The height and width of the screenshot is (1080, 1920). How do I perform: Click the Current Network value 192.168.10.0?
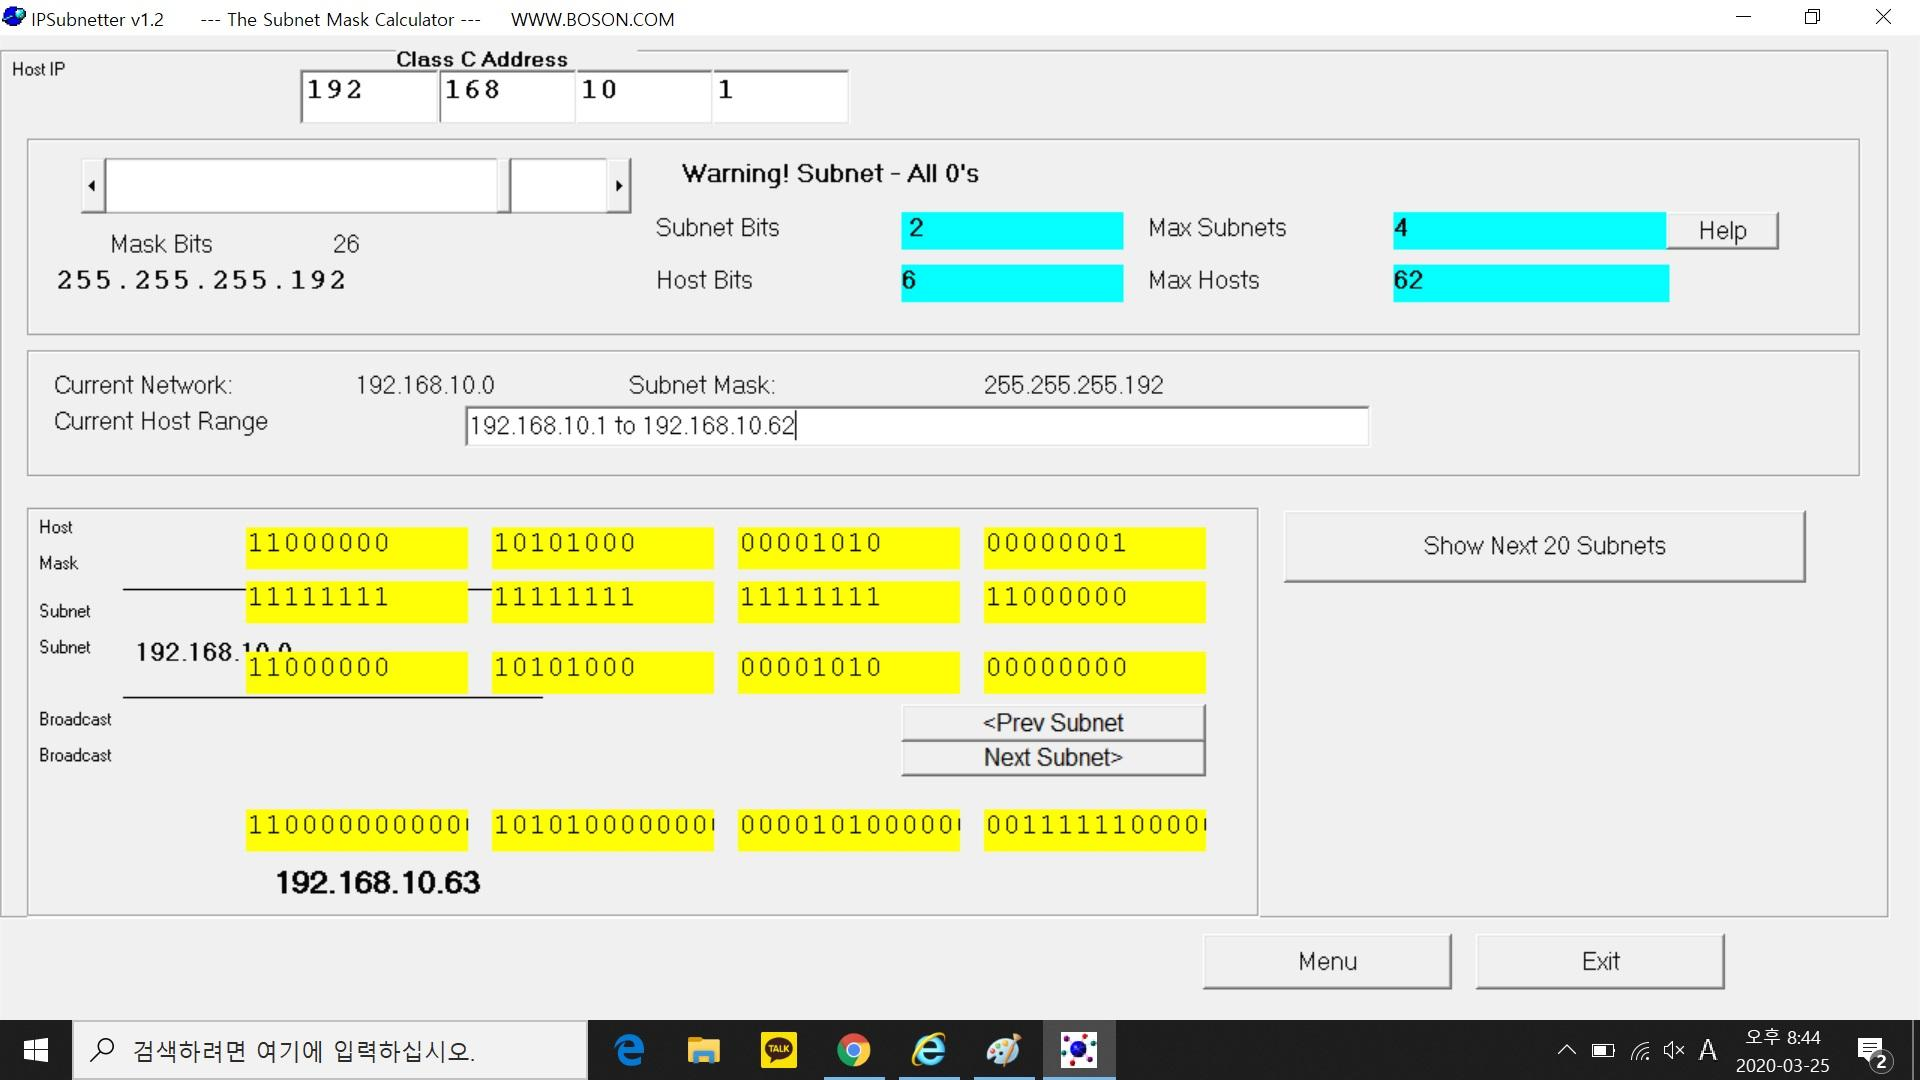(425, 386)
